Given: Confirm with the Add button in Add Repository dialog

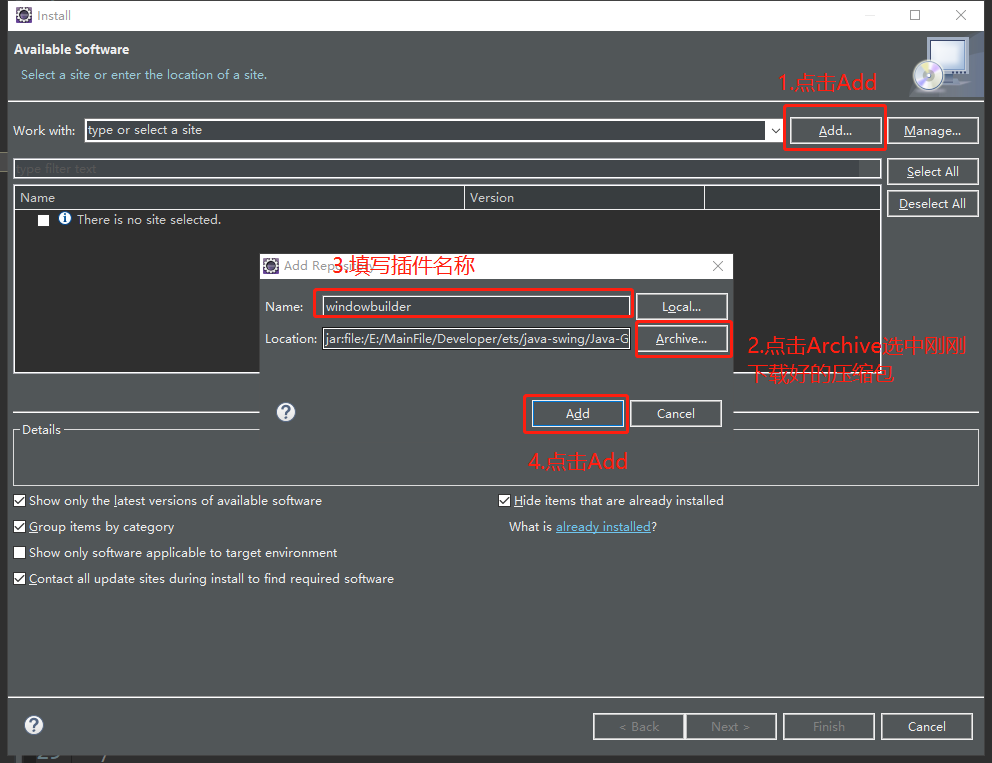Looking at the screenshot, I should coord(577,413).
